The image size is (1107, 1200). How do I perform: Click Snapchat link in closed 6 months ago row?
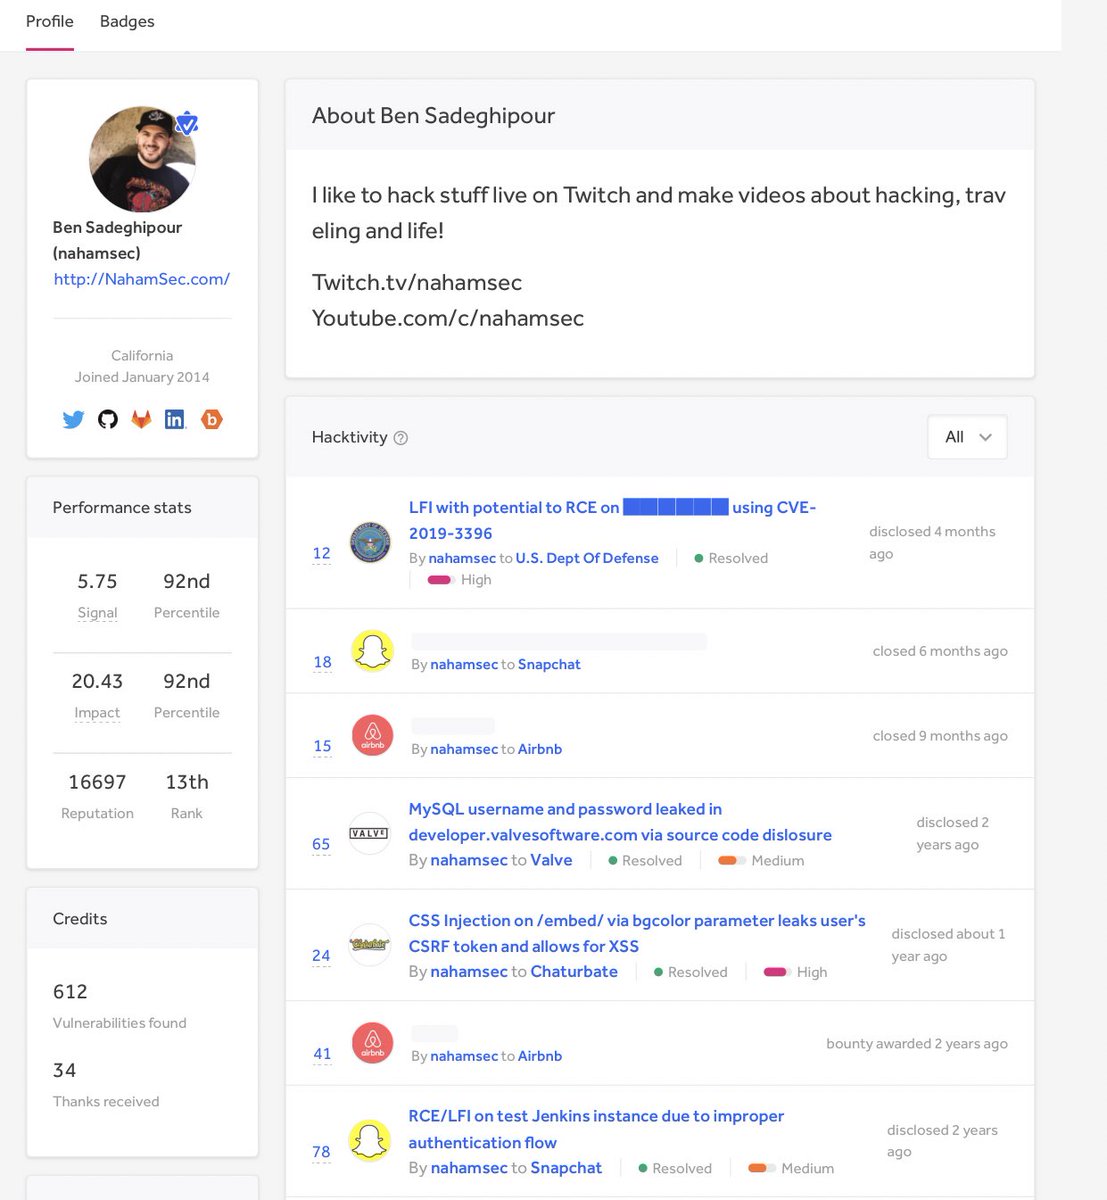(549, 664)
